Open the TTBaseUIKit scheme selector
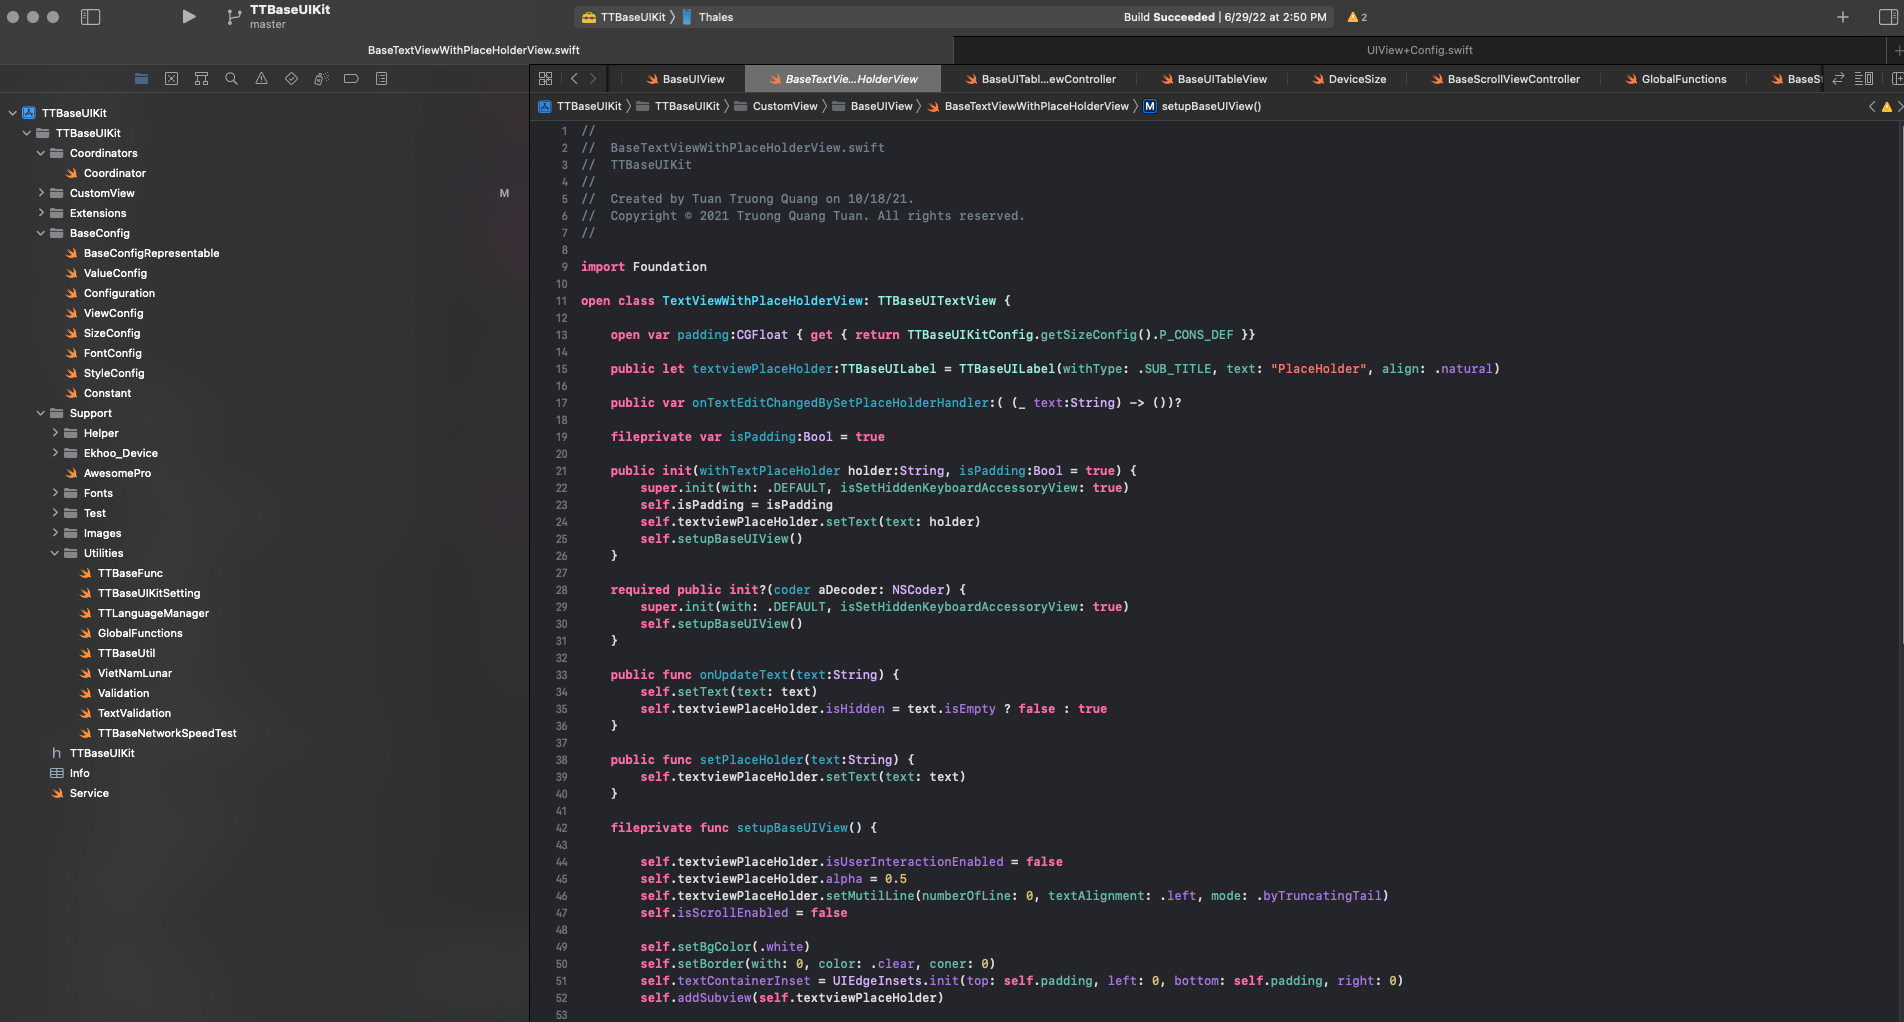1904x1022 pixels. (x=624, y=17)
